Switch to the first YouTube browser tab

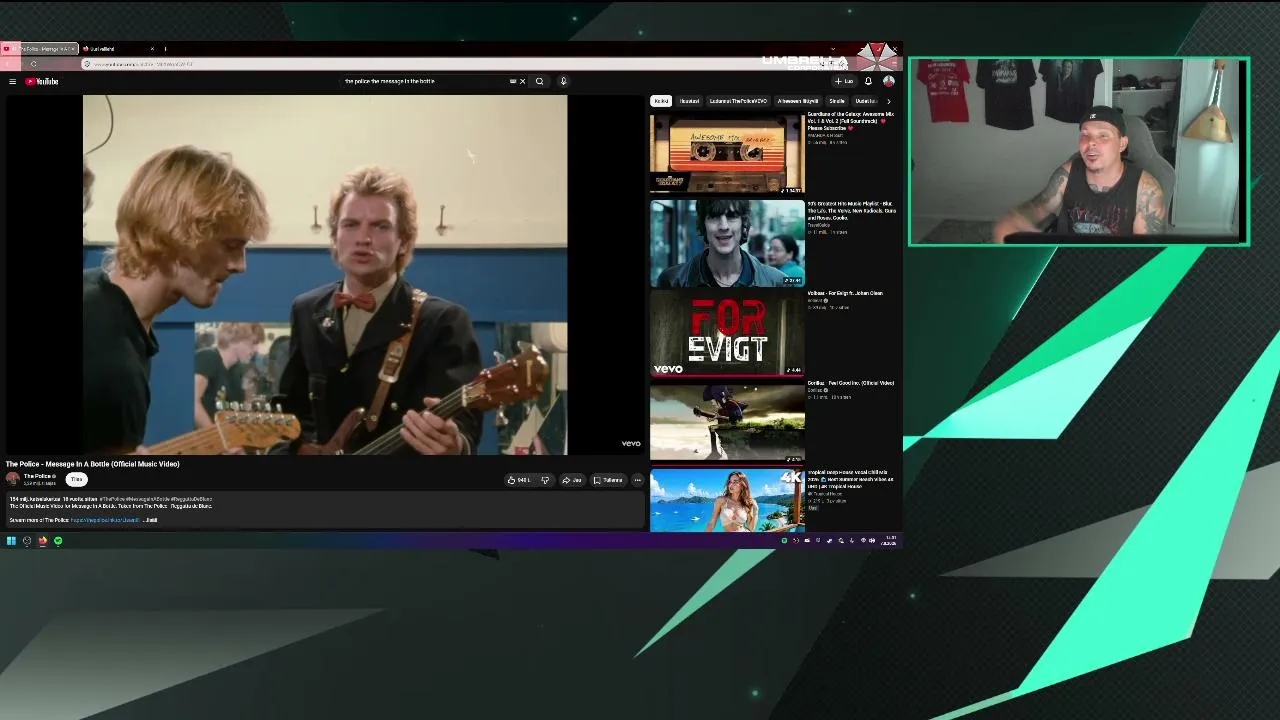coord(40,48)
